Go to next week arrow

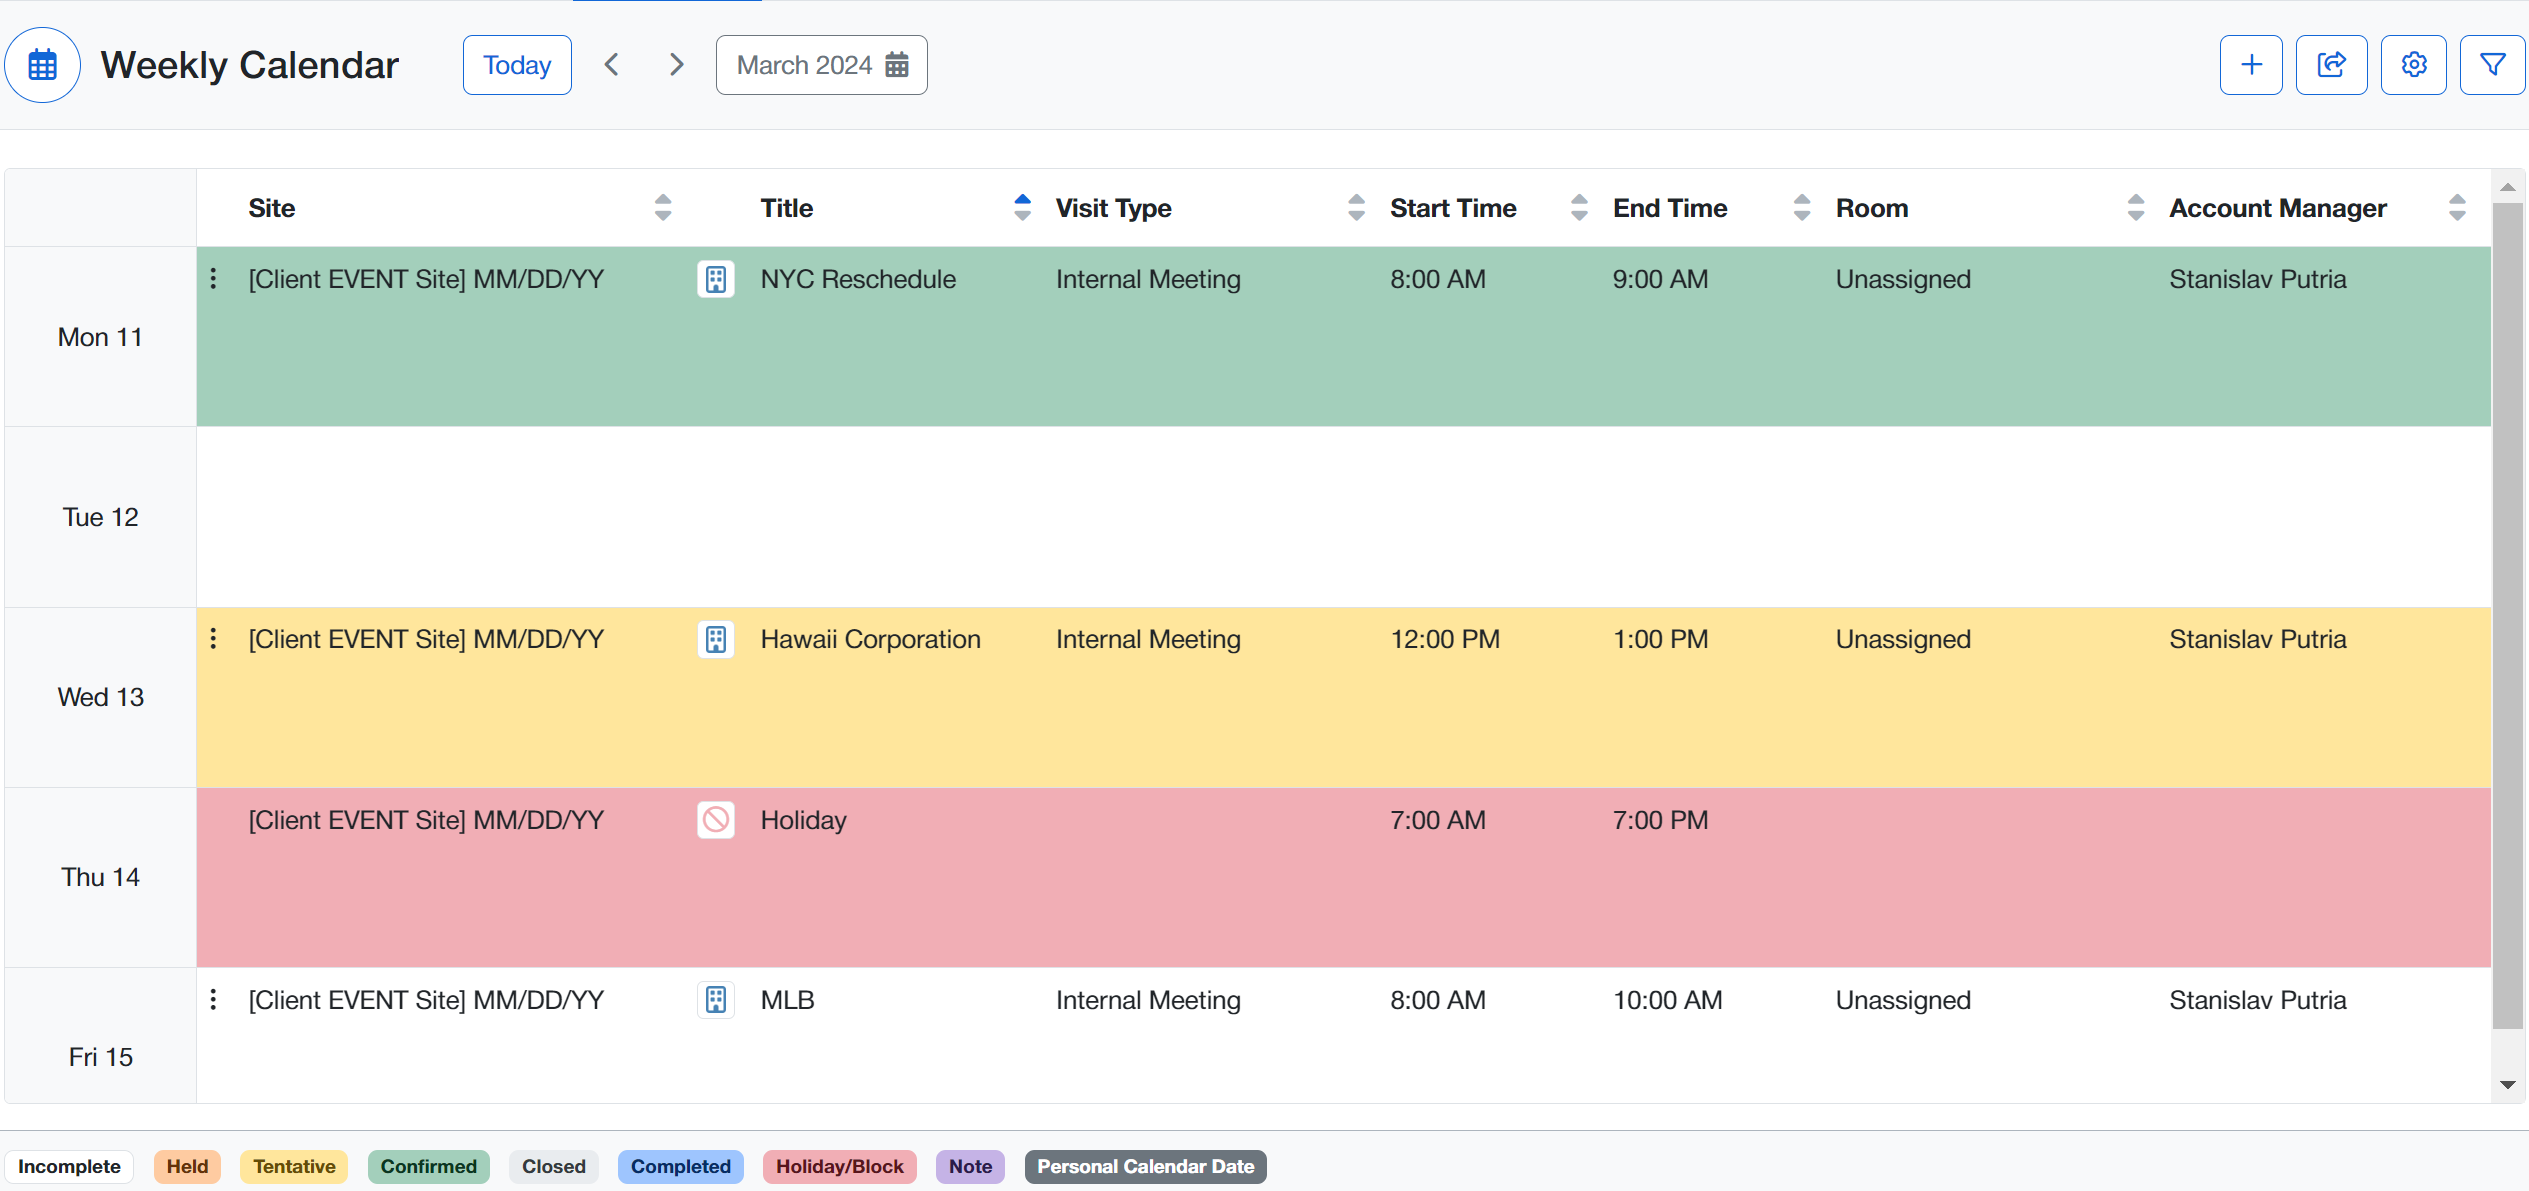point(677,65)
